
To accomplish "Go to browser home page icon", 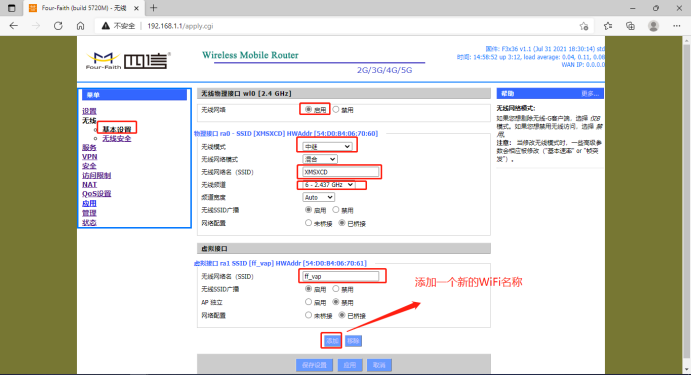I will [x=80, y=26].
